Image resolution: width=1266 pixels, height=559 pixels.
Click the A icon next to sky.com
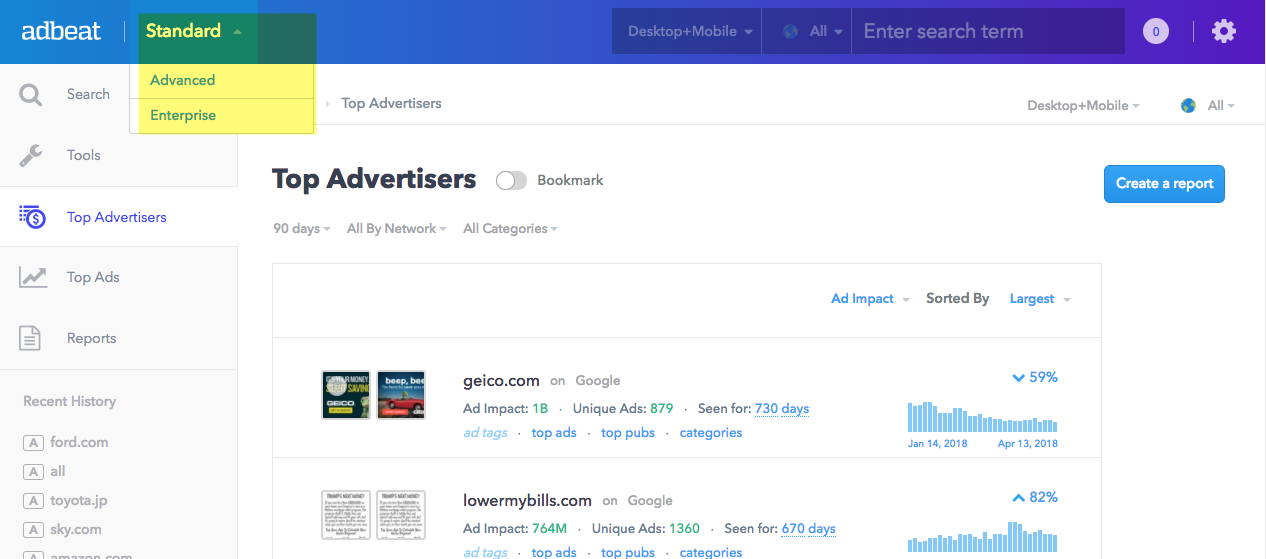33,530
